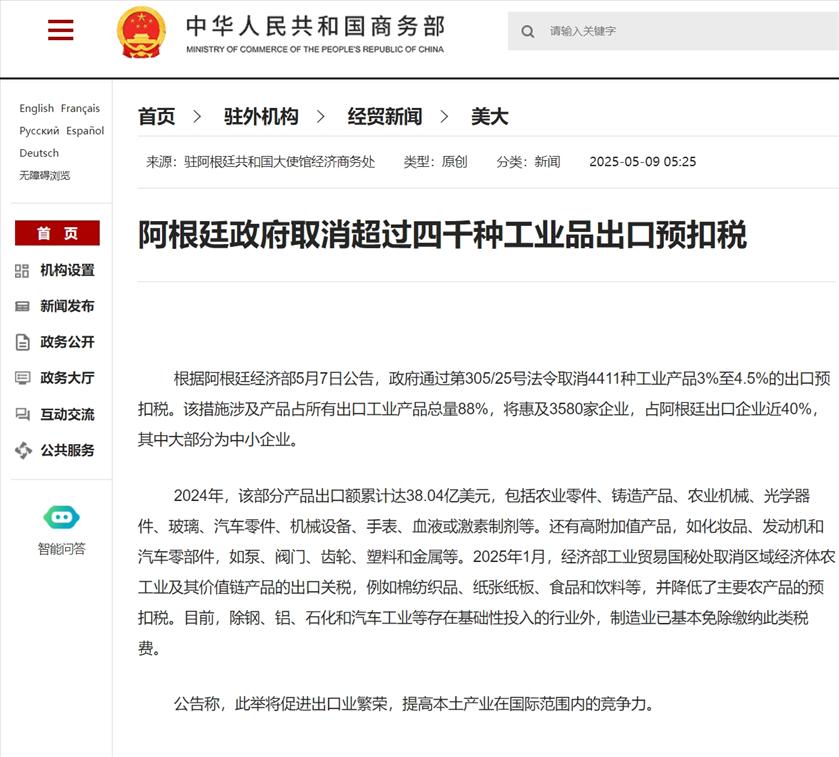Click the 政务大厅 monitor icon
This screenshot has height=757, width=839.
click(23, 378)
